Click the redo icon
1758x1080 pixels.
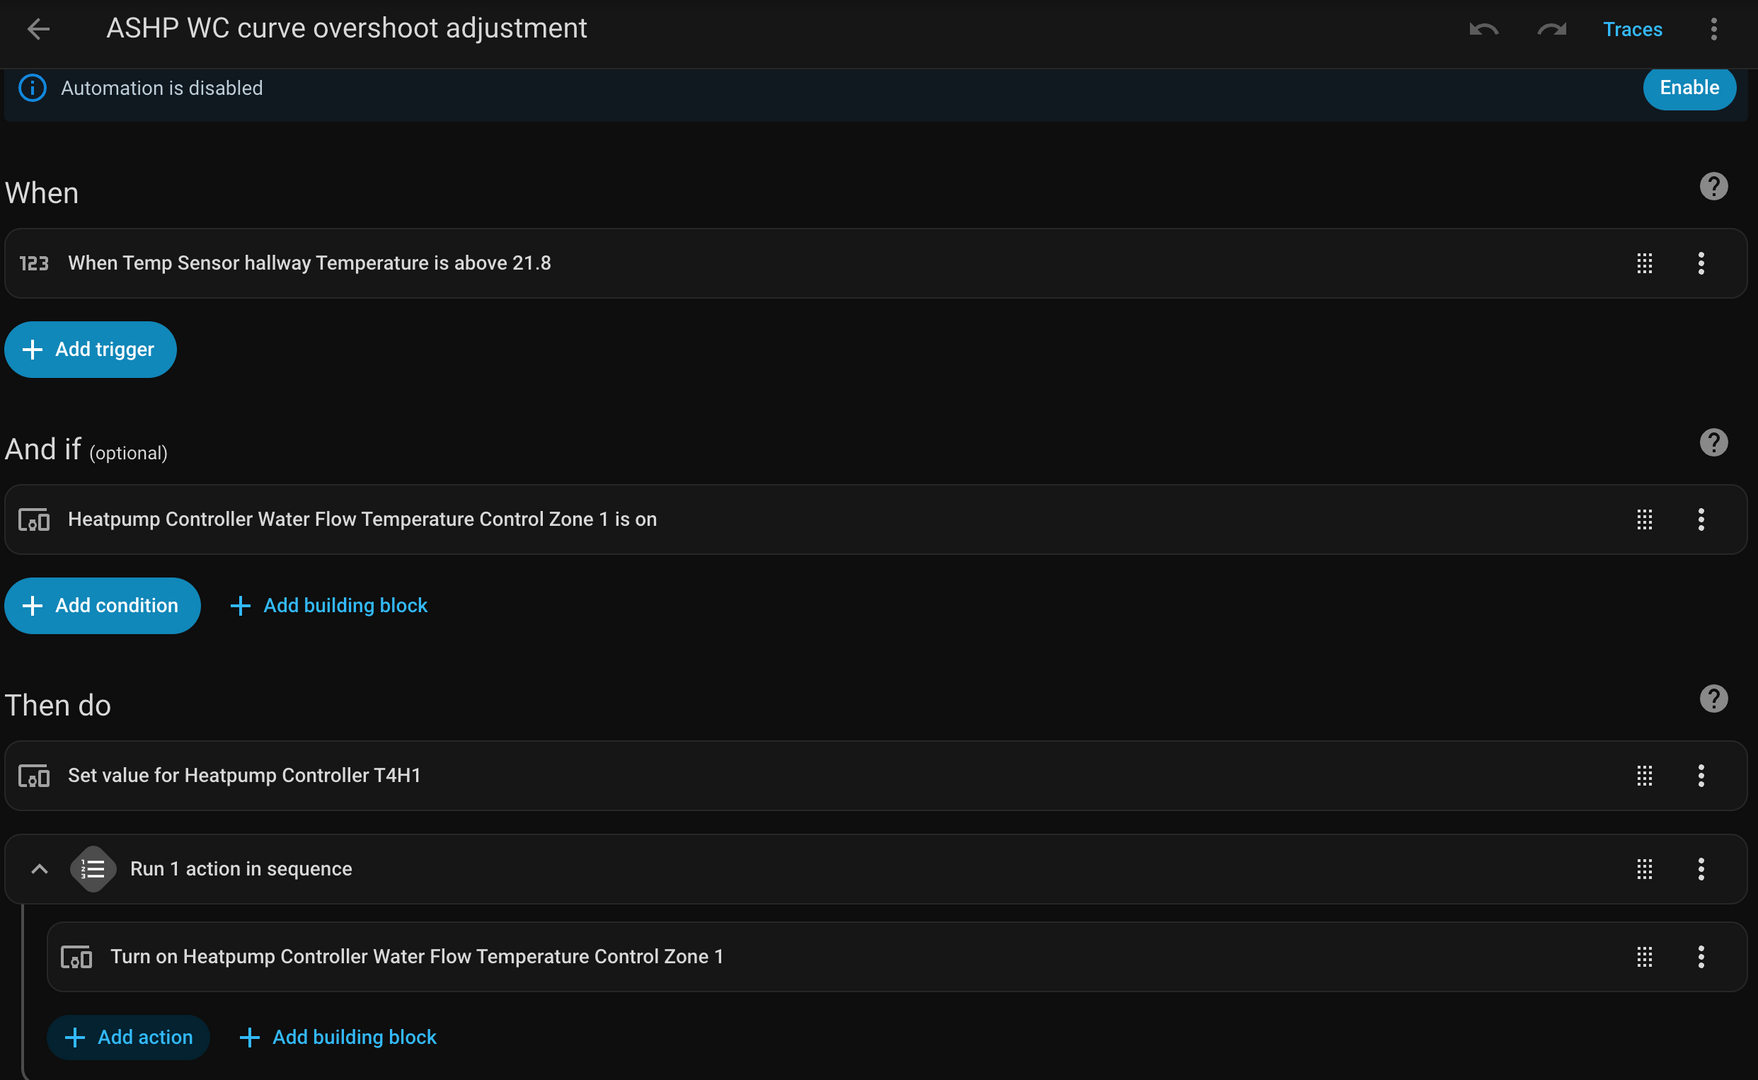tap(1551, 29)
